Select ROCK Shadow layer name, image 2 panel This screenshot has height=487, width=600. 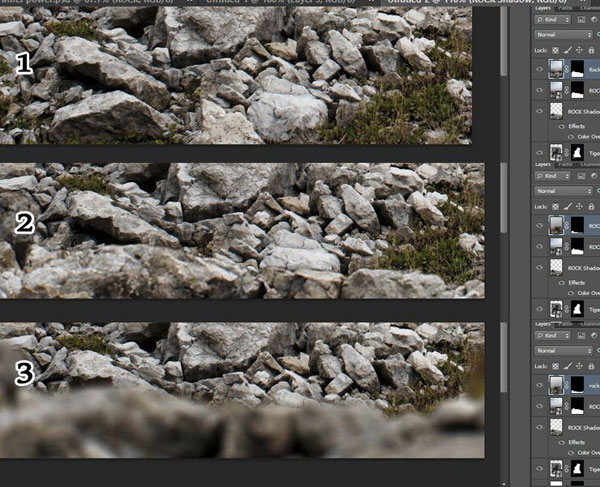pos(584,268)
